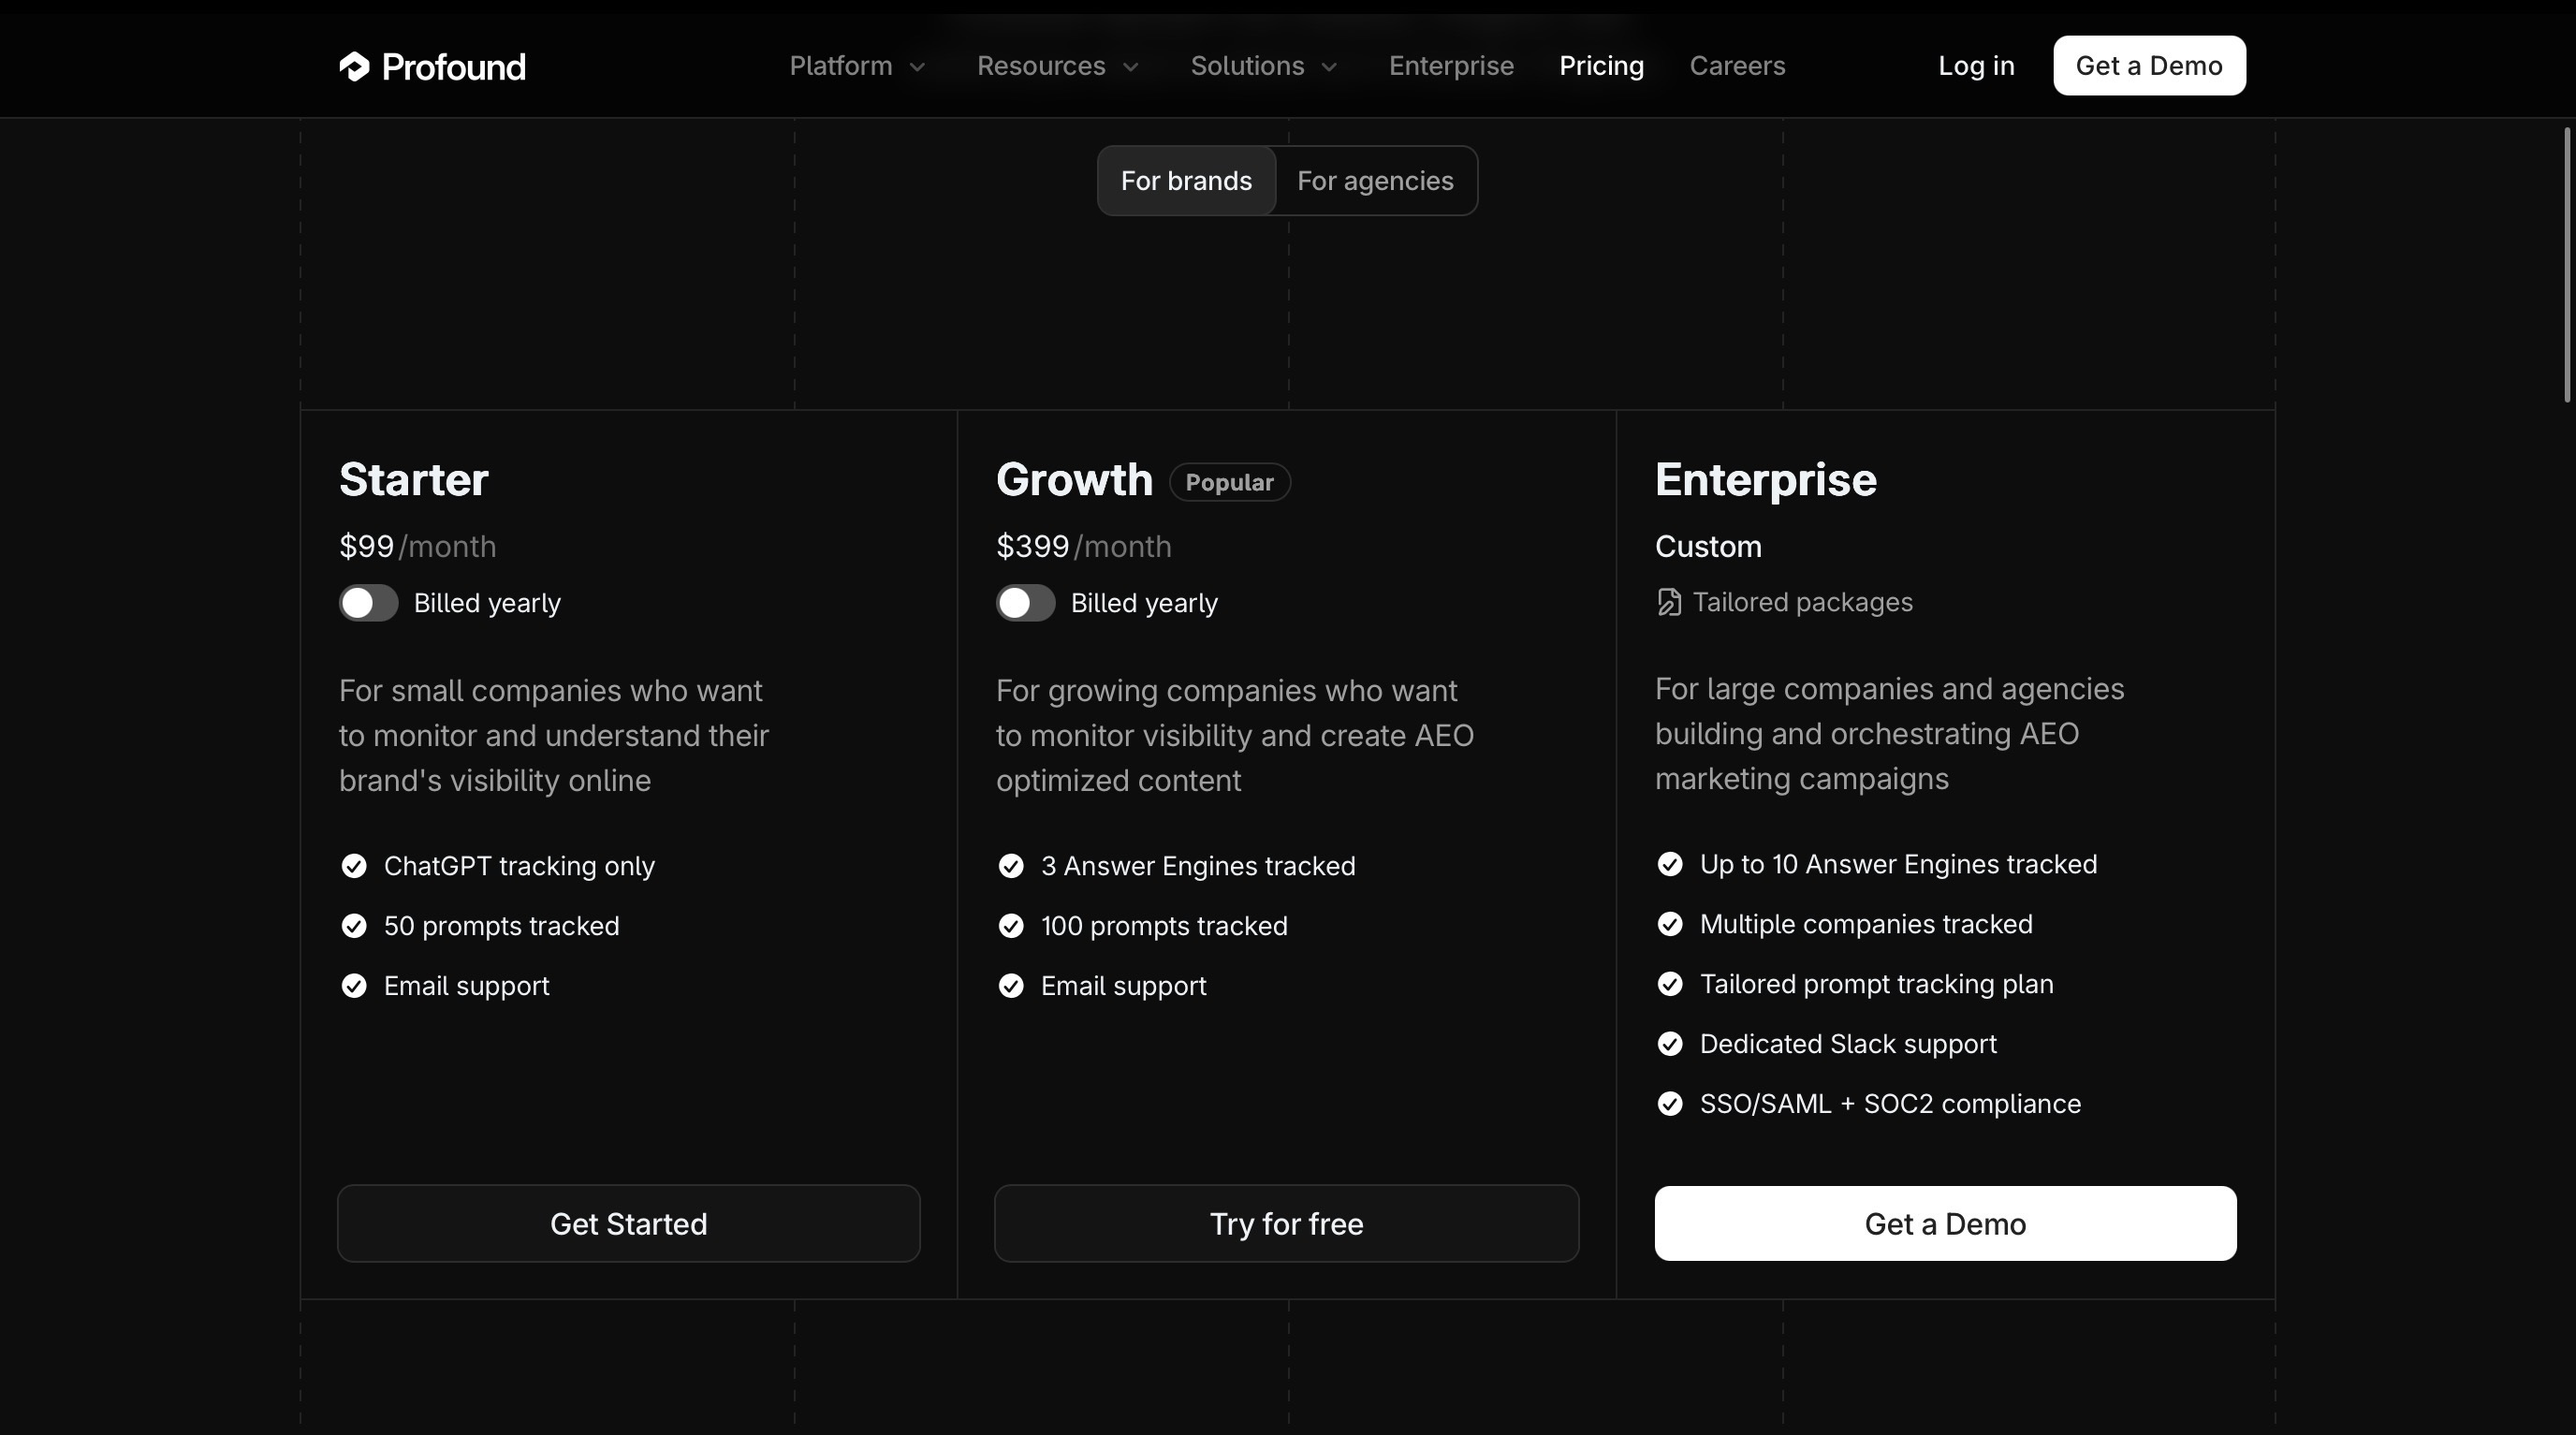Click the Tailored packages document icon
Screen dimensions: 2576x1435
tap(1669, 602)
